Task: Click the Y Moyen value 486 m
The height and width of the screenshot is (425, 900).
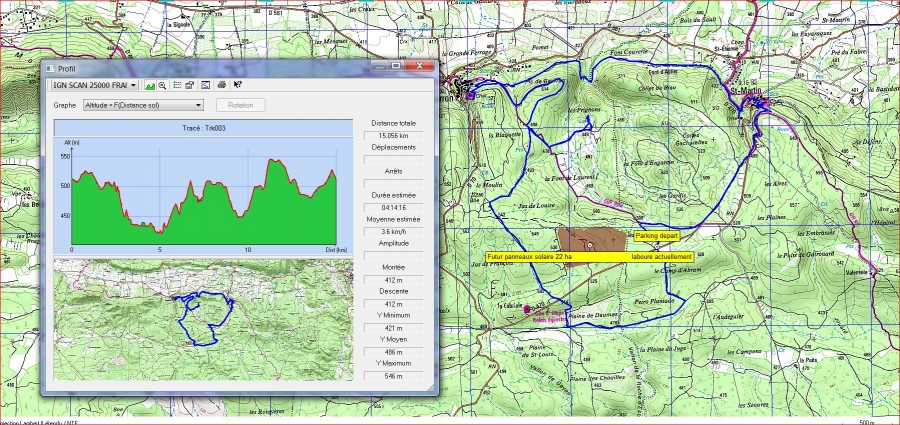Action: [x=394, y=352]
